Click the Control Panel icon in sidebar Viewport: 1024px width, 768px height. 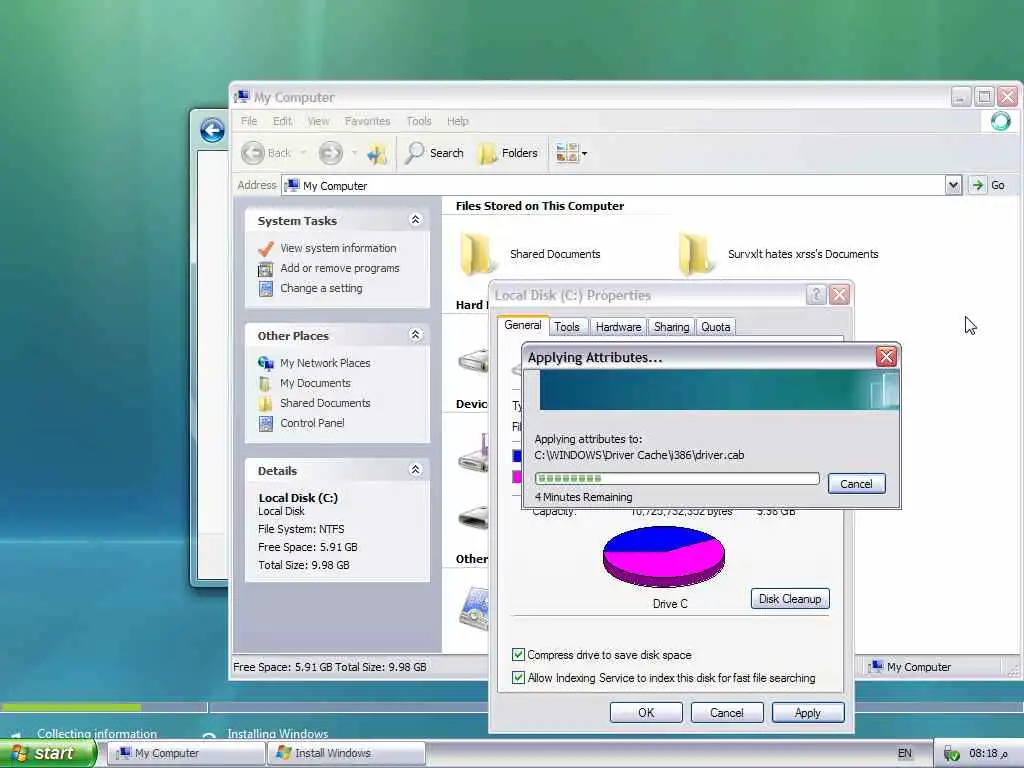click(265, 424)
